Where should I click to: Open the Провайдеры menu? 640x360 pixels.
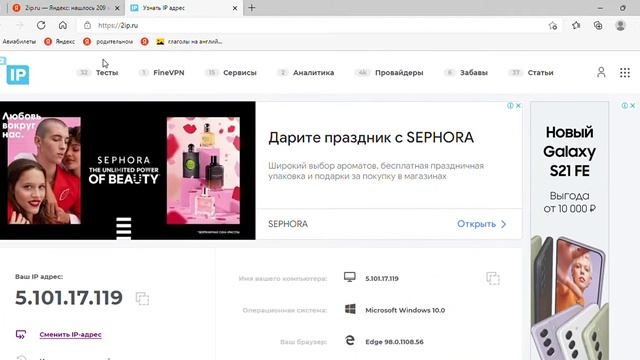pyautogui.click(x=399, y=73)
